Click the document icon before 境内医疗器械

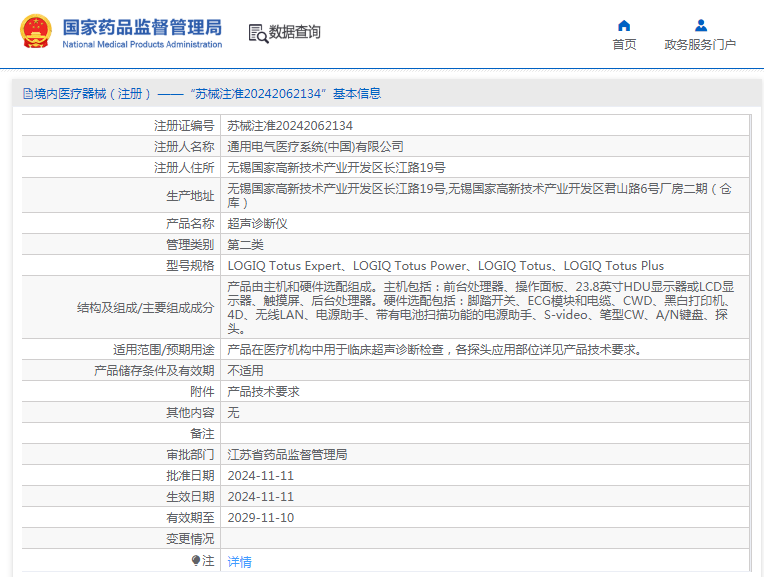pos(27,94)
